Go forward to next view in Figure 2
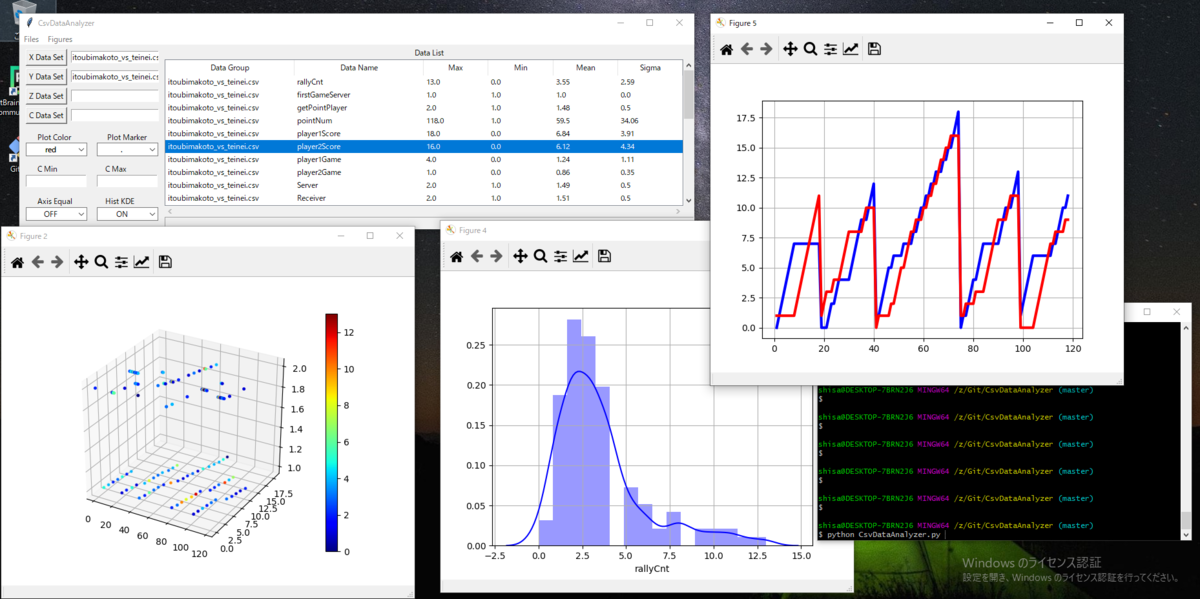The width and height of the screenshot is (1200, 599). [56, 262]
